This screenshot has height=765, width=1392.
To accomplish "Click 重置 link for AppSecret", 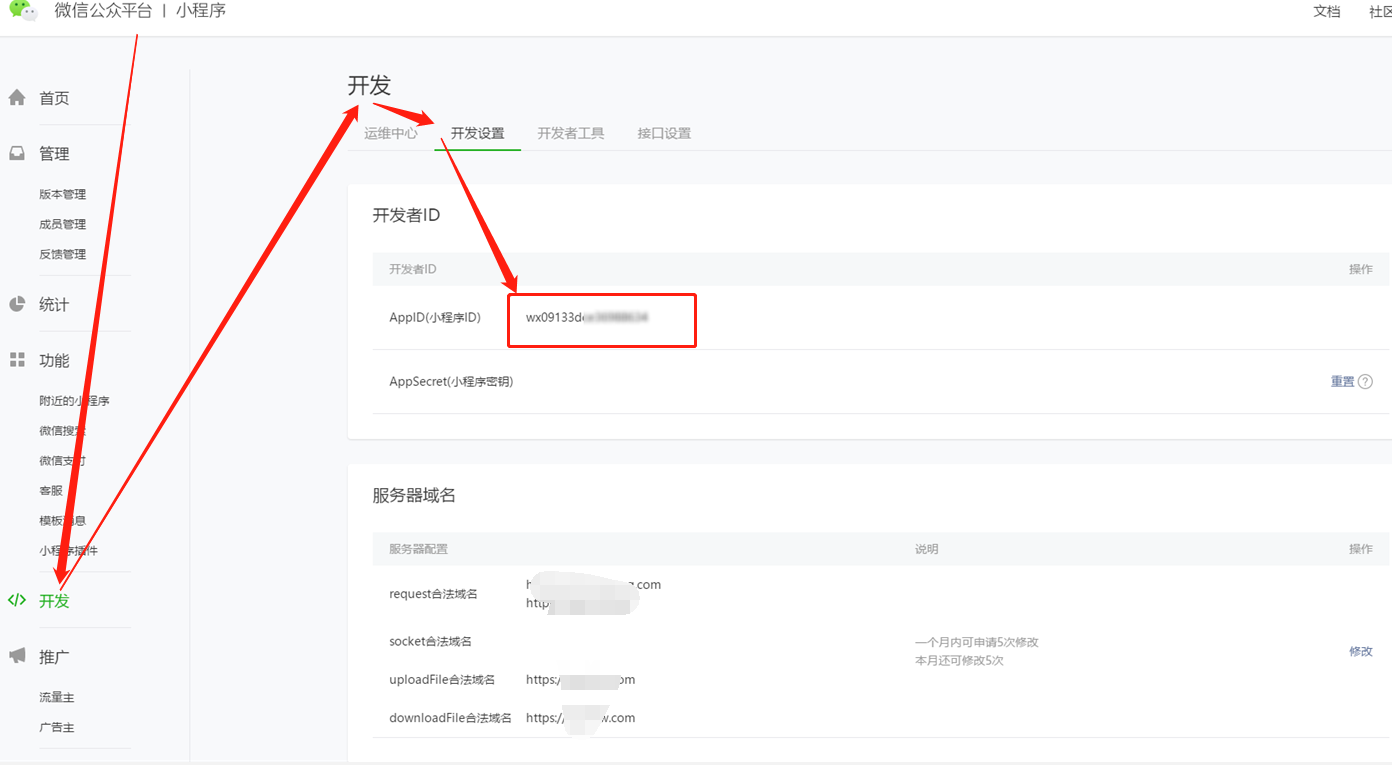I will [x=1342, y=381].
